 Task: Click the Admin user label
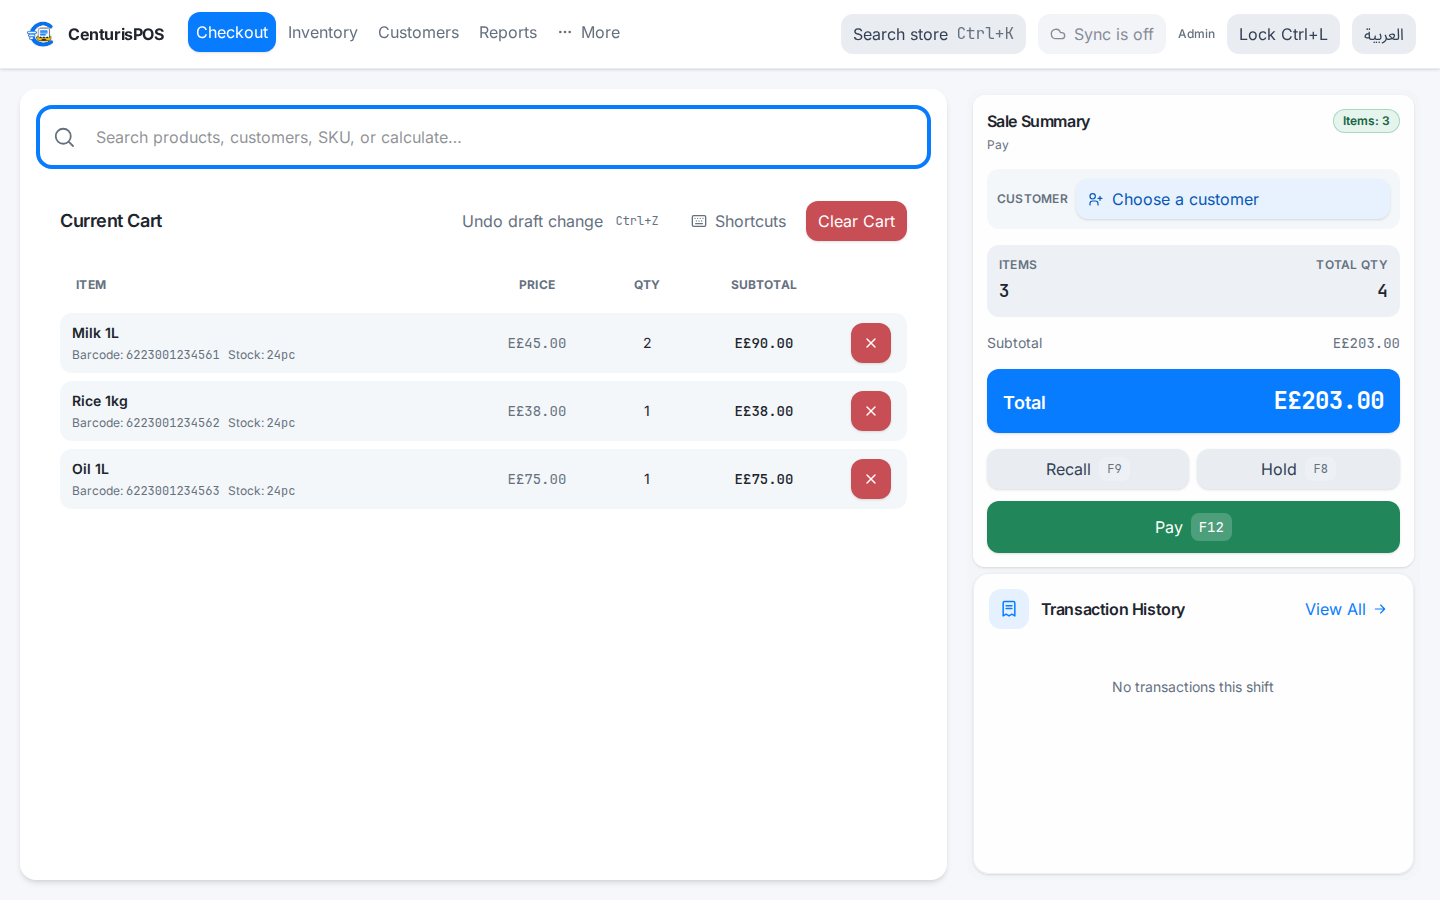click(1196, 34)
